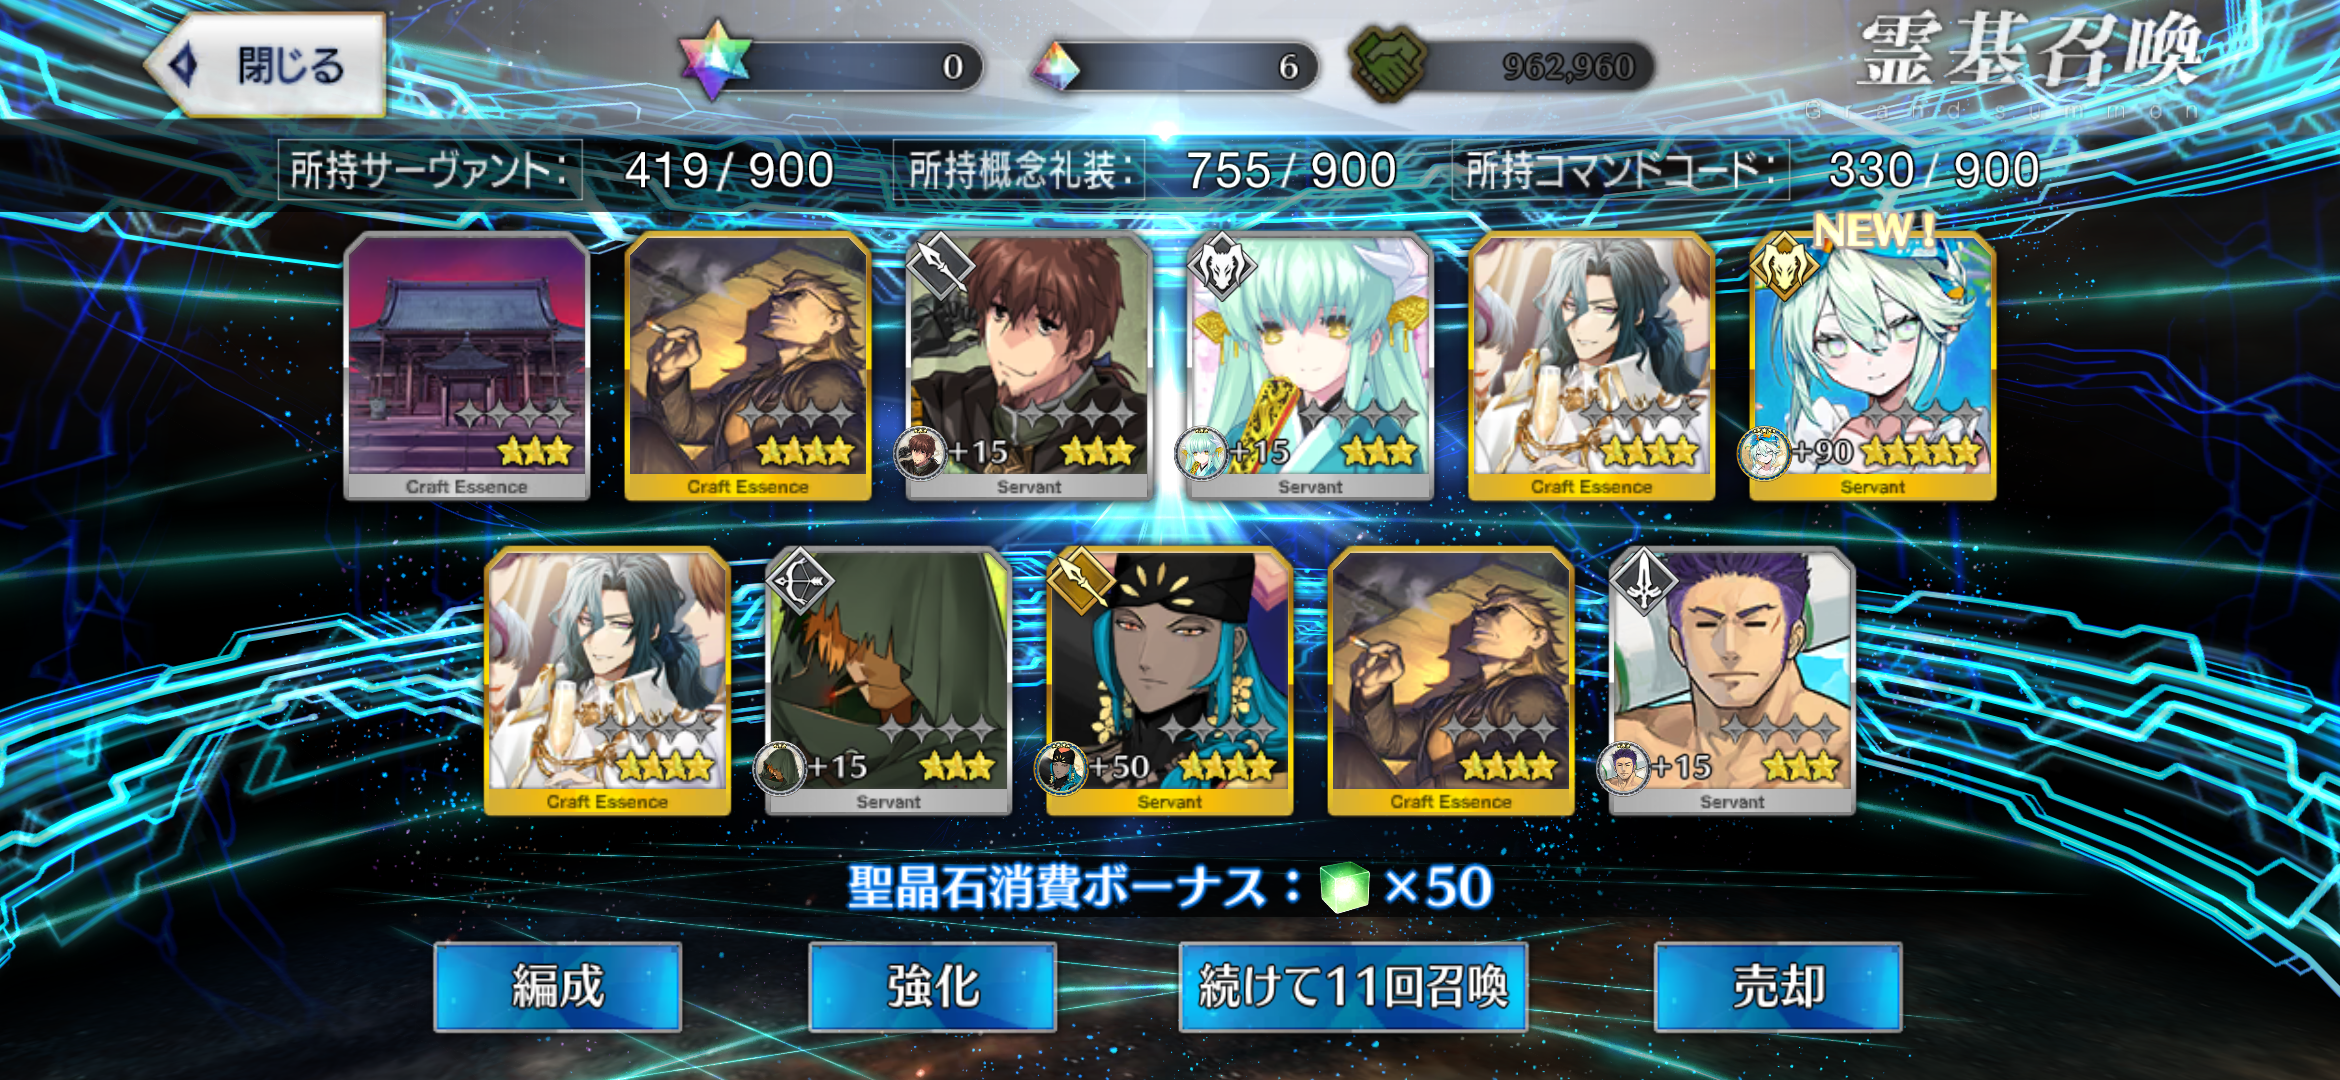
Task: Tap the rainbow Saint Quartz star icon
Action: tap(714, 60)
